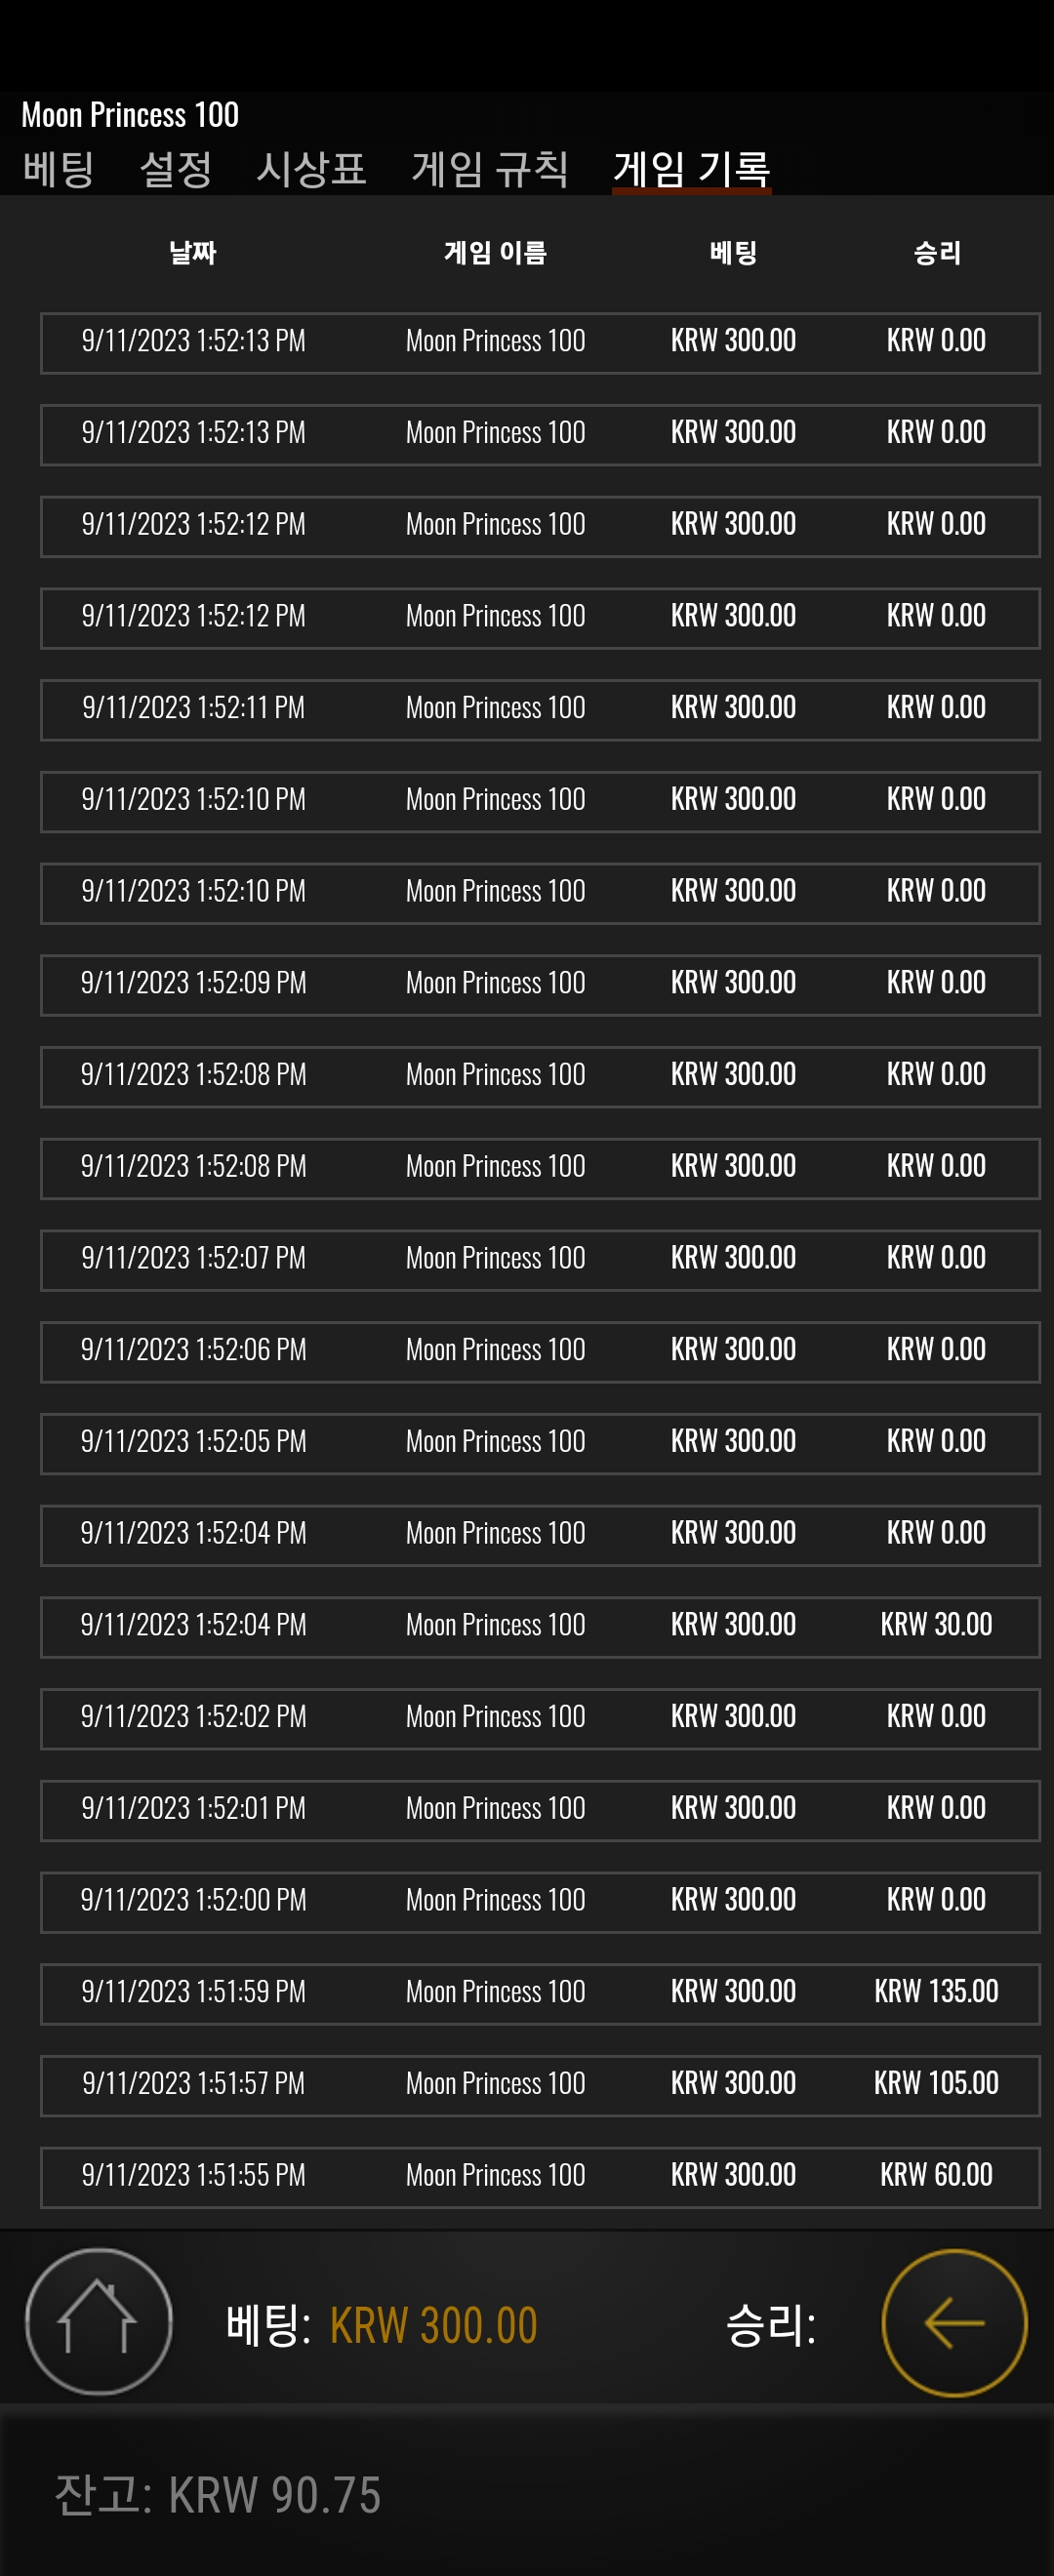Select the 게임 기록 tab
This screenshot has height=2576, width=1054.
691,168
